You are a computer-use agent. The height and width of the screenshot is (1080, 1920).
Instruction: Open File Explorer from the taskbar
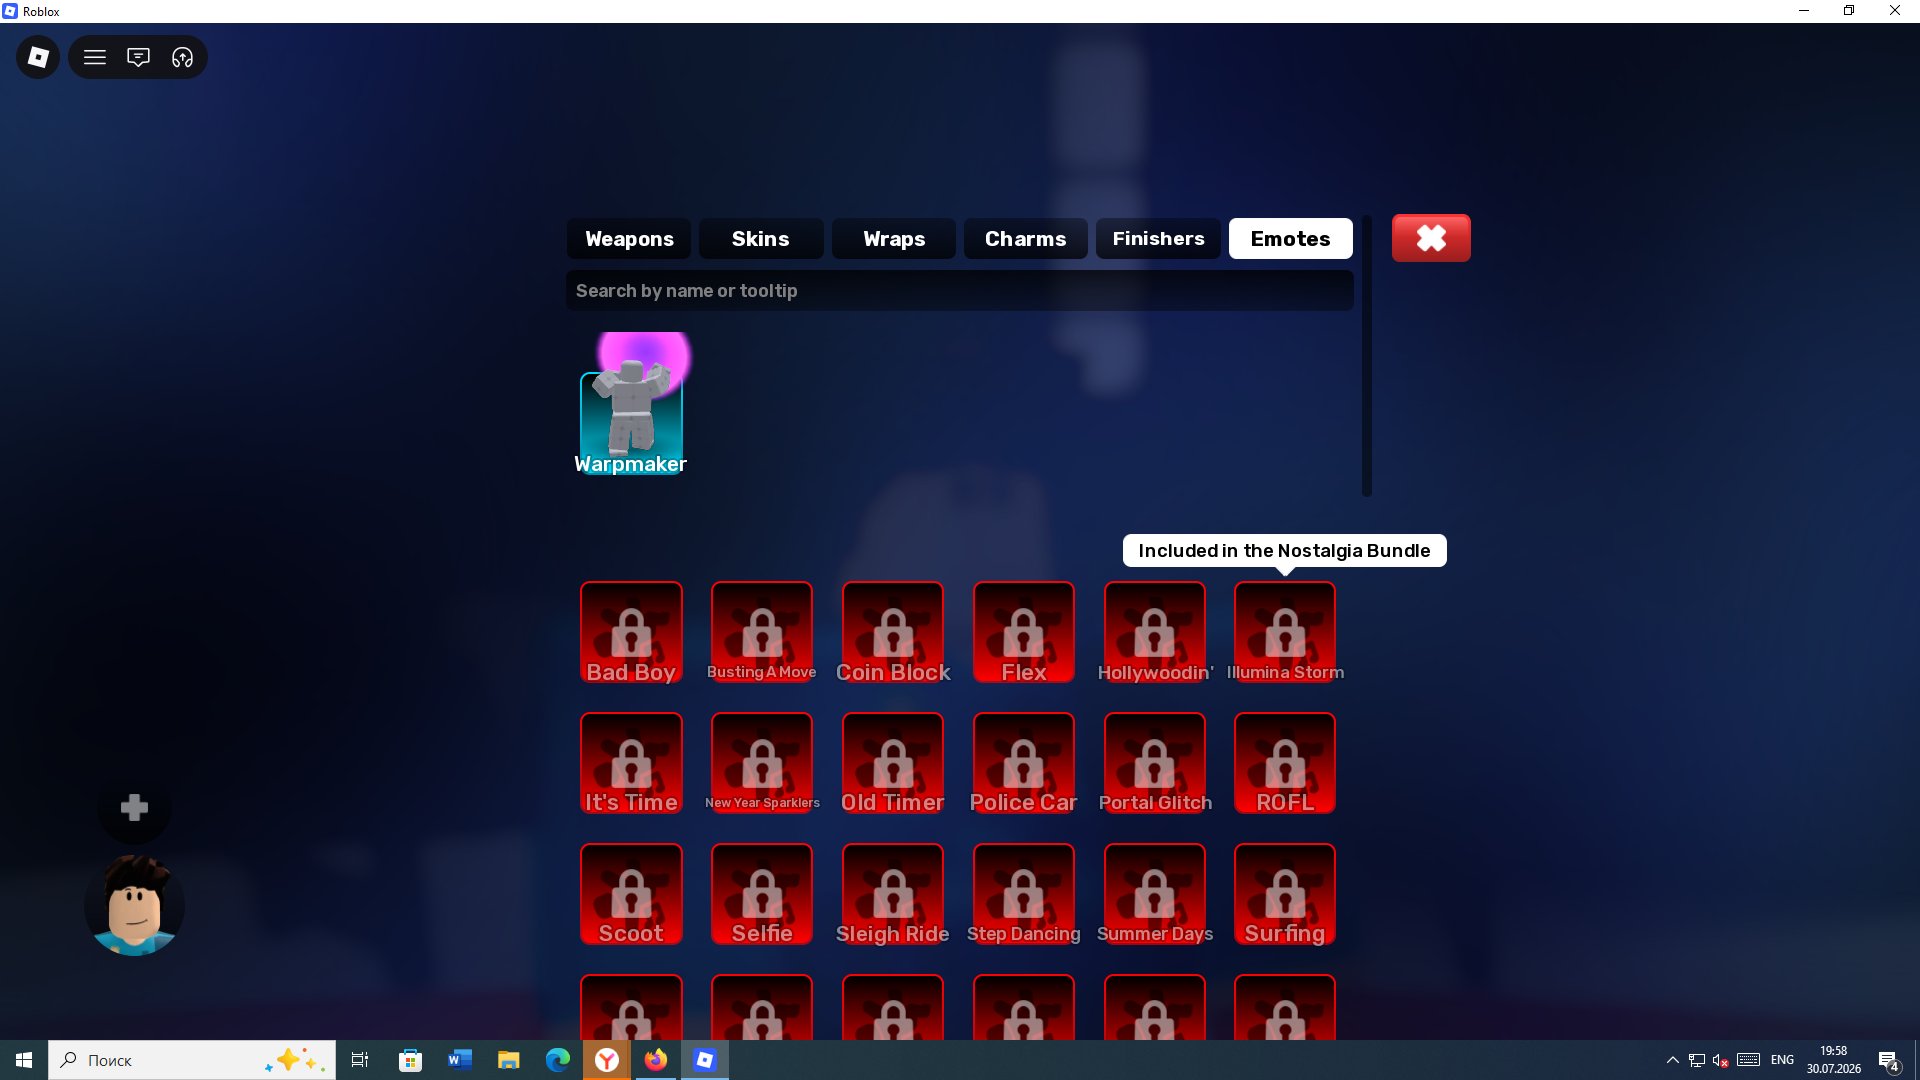pyautogui.click(x=509, y=1060)
